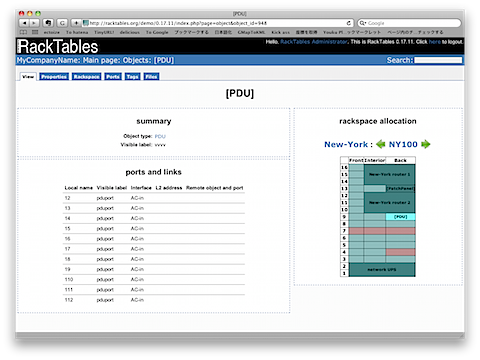Click the RackTables logo
480x360 pixels.
tap(58, 46)
